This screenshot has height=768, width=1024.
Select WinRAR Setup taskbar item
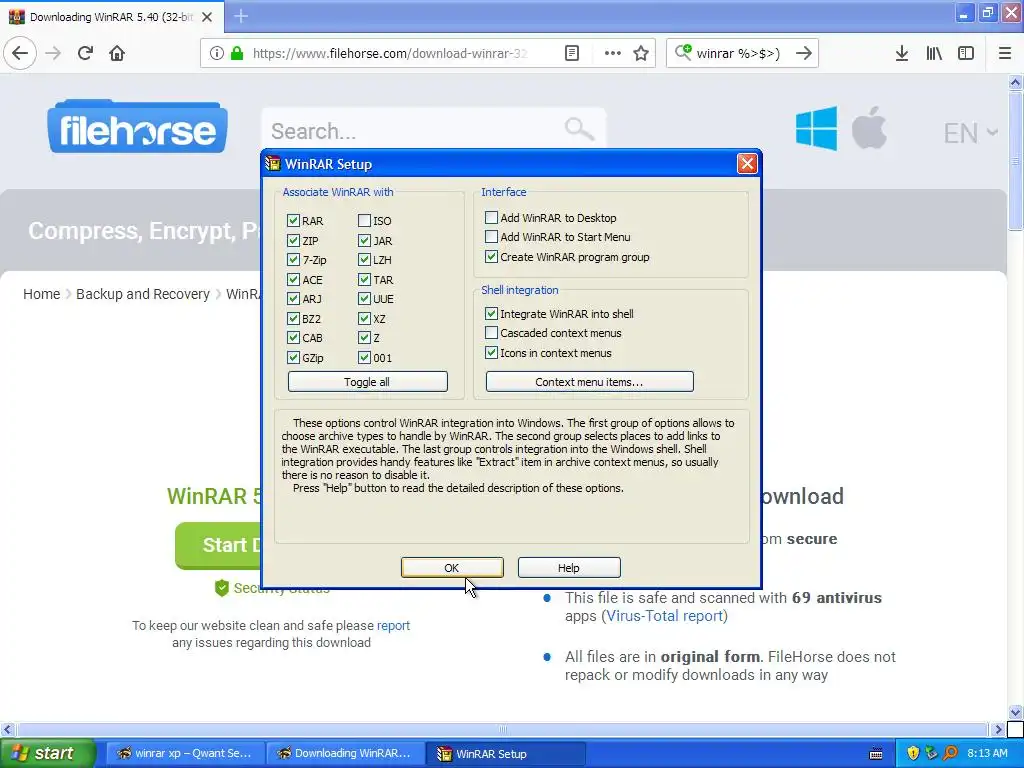coord(505,753)
